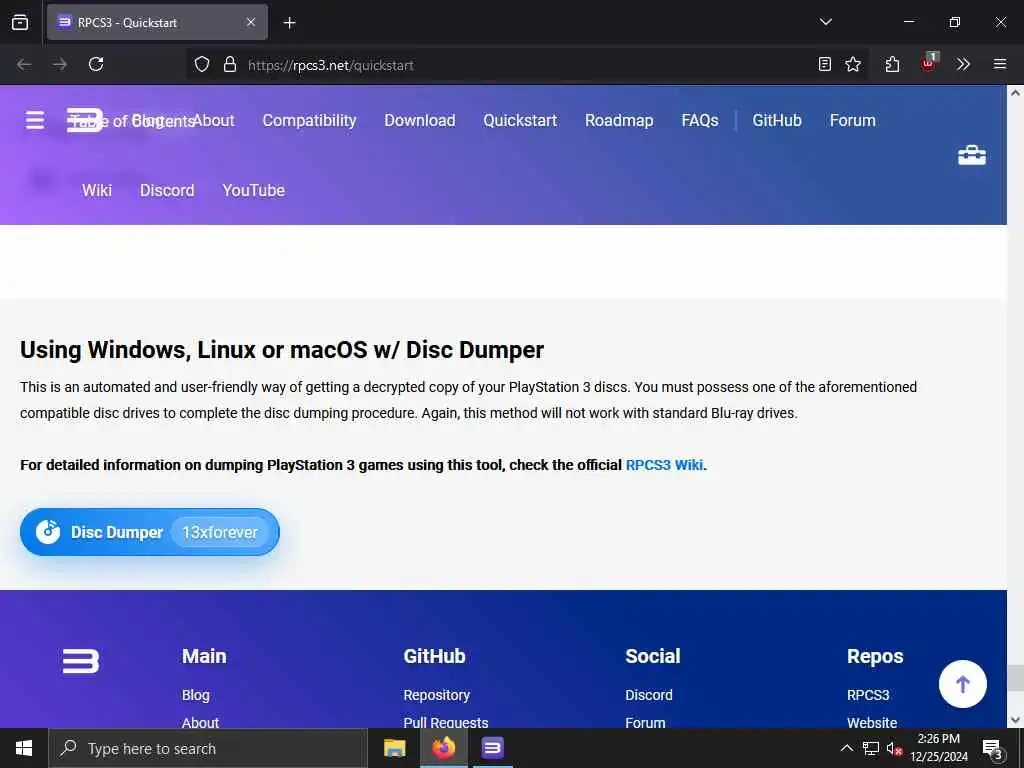
Task: Open the taskbar clock and date
Action: (938, 748)
